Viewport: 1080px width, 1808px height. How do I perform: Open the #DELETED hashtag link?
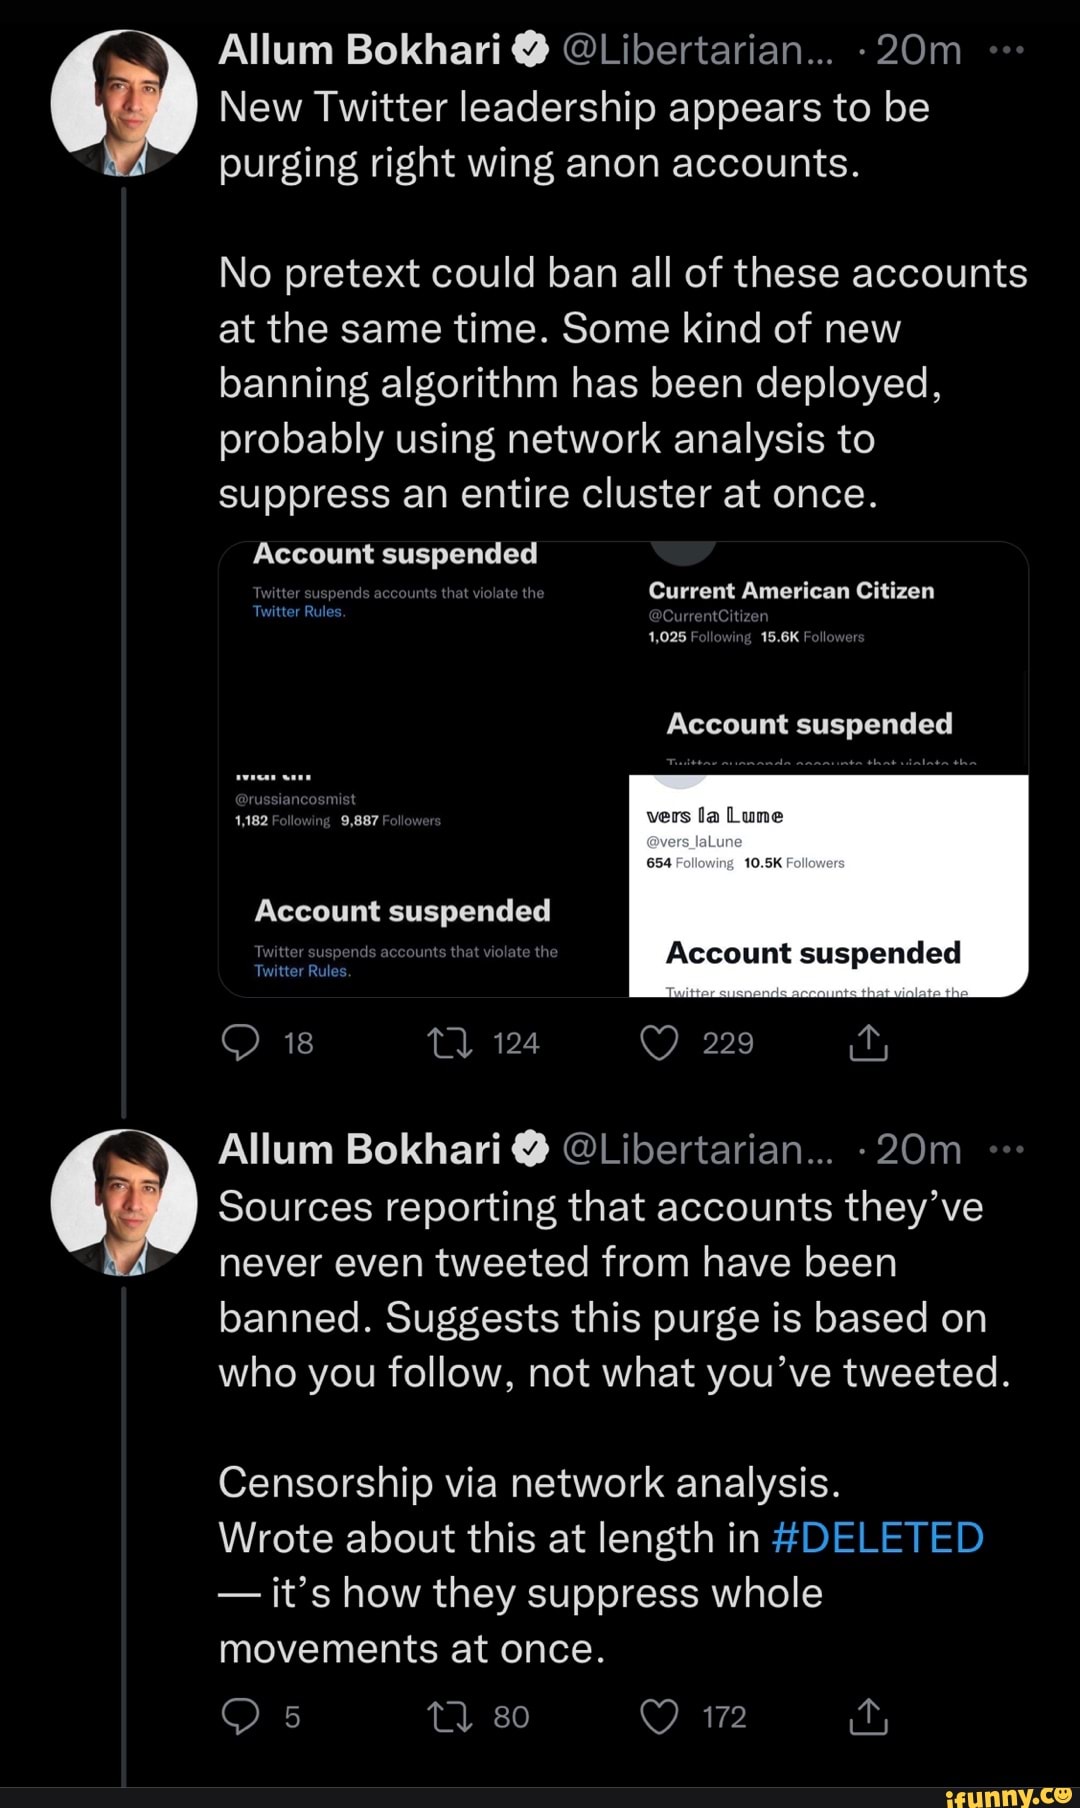pyautogui.click(x=877, y=1538)
